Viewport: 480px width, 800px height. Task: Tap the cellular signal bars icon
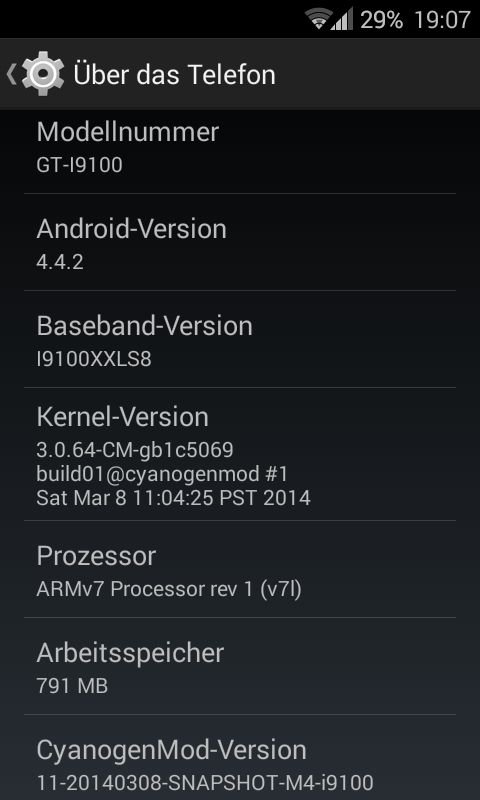[342, 18]
